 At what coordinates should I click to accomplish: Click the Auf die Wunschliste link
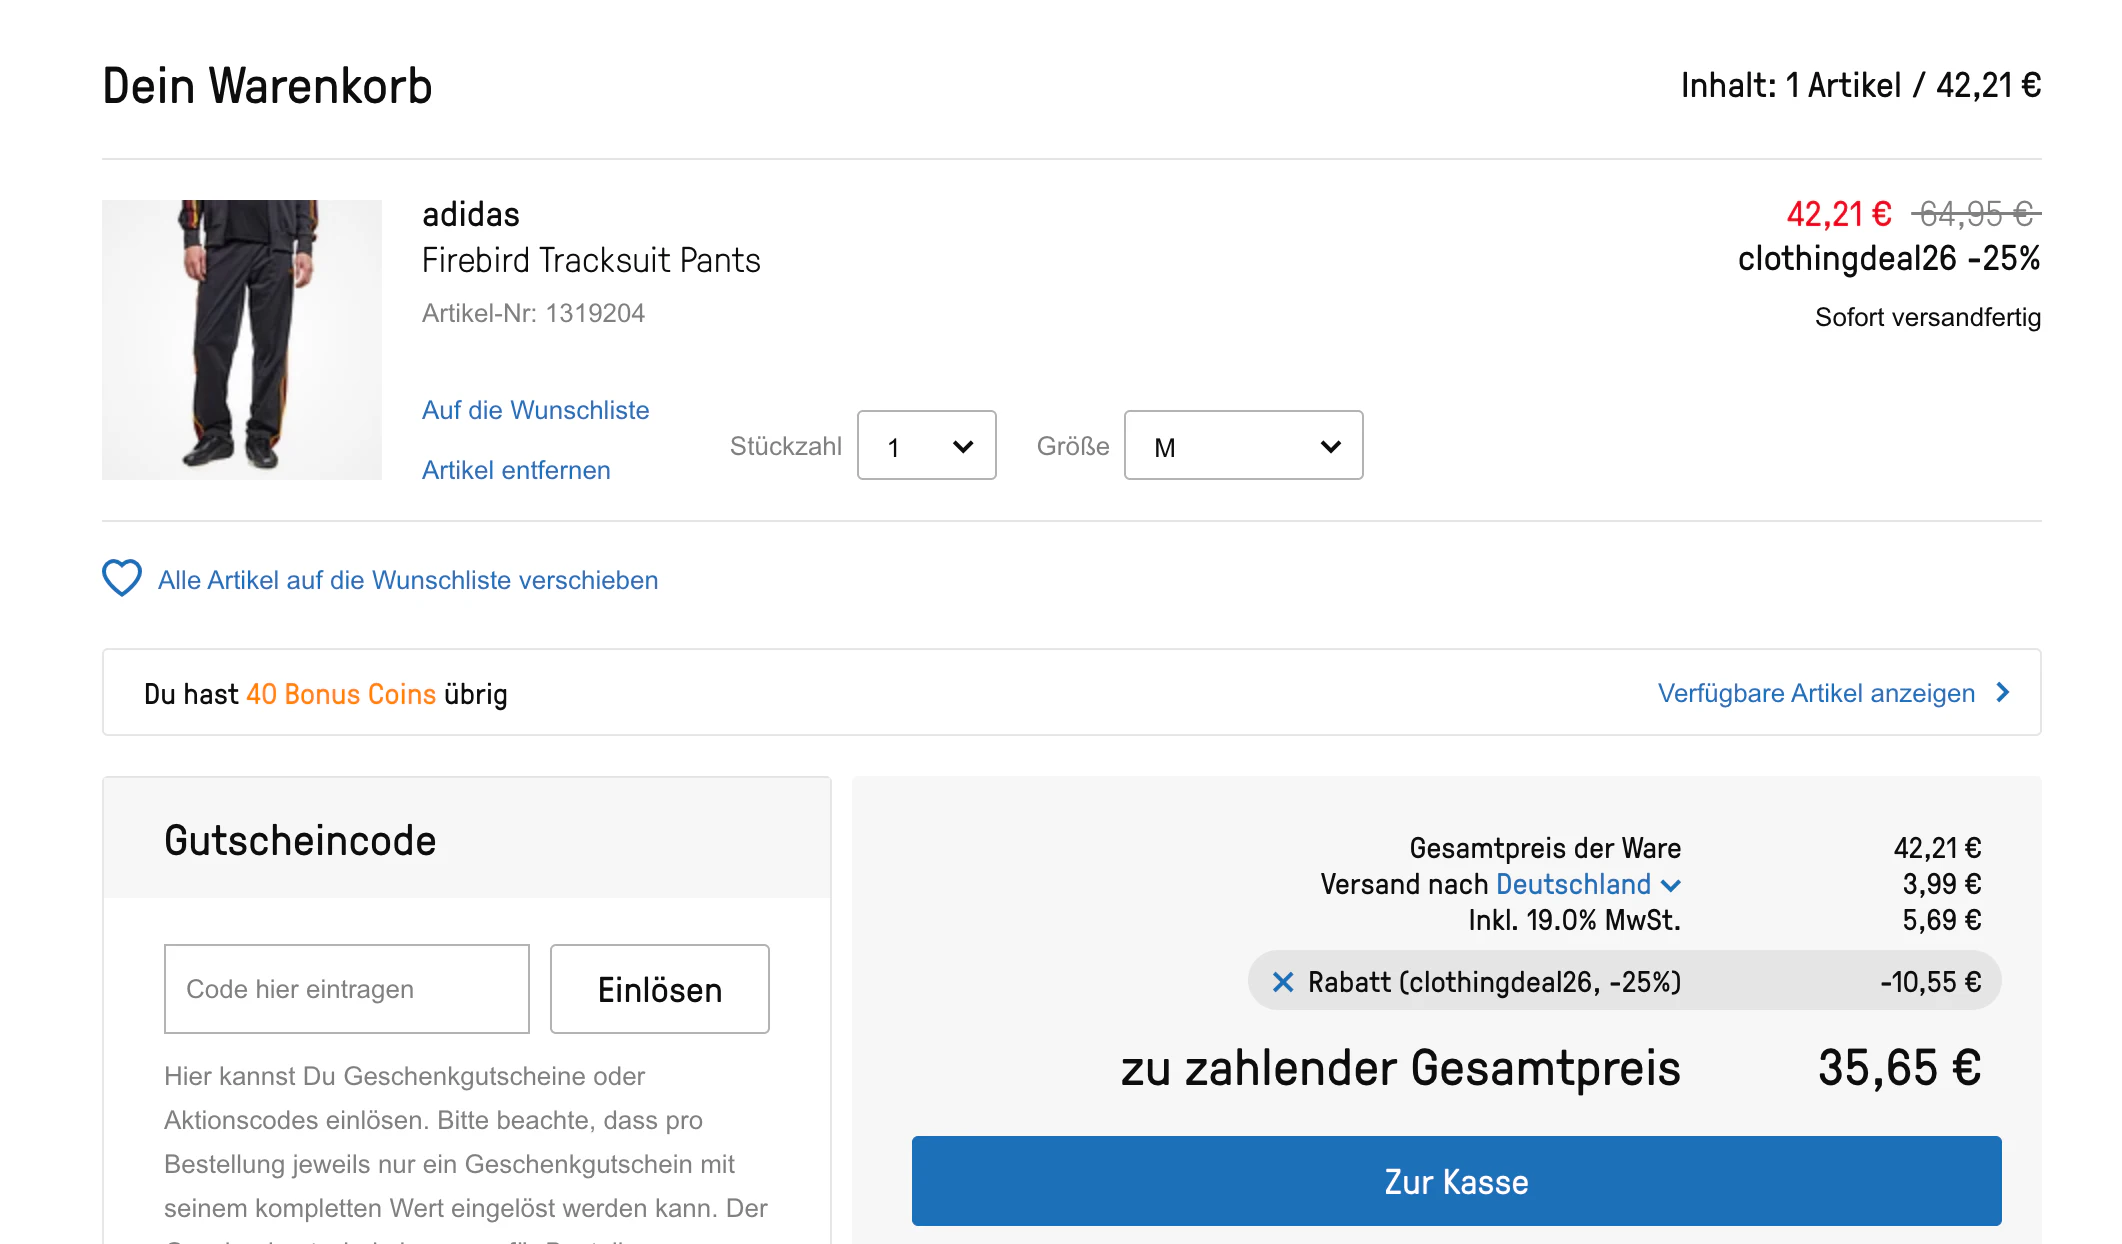pos(535,410)
